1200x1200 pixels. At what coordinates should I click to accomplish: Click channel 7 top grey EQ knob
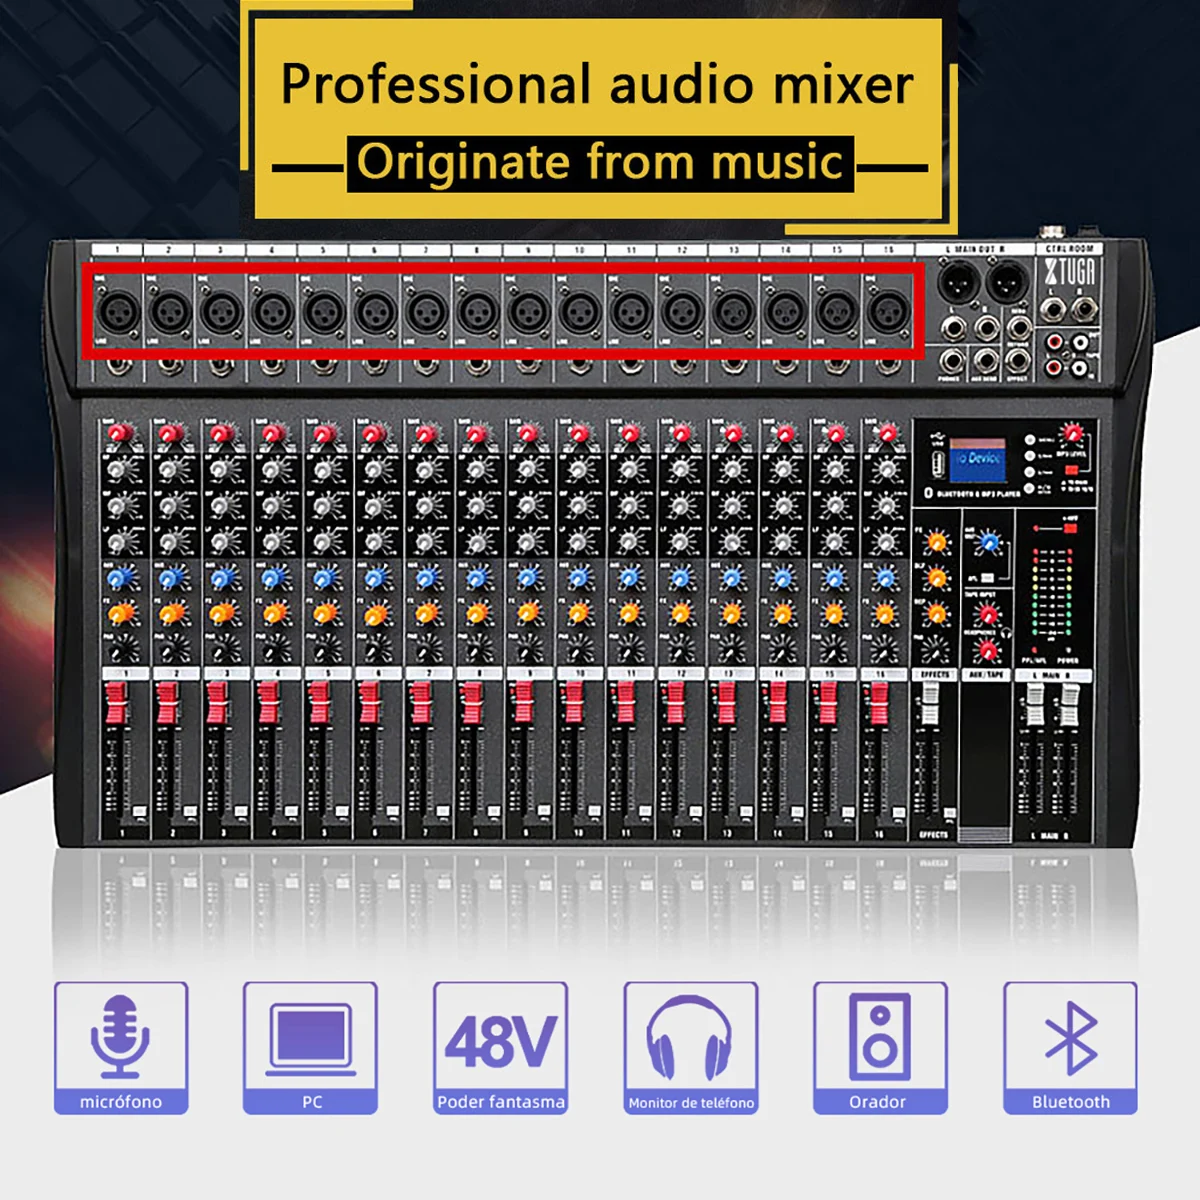pyautogui.click(x=426, y=469)
